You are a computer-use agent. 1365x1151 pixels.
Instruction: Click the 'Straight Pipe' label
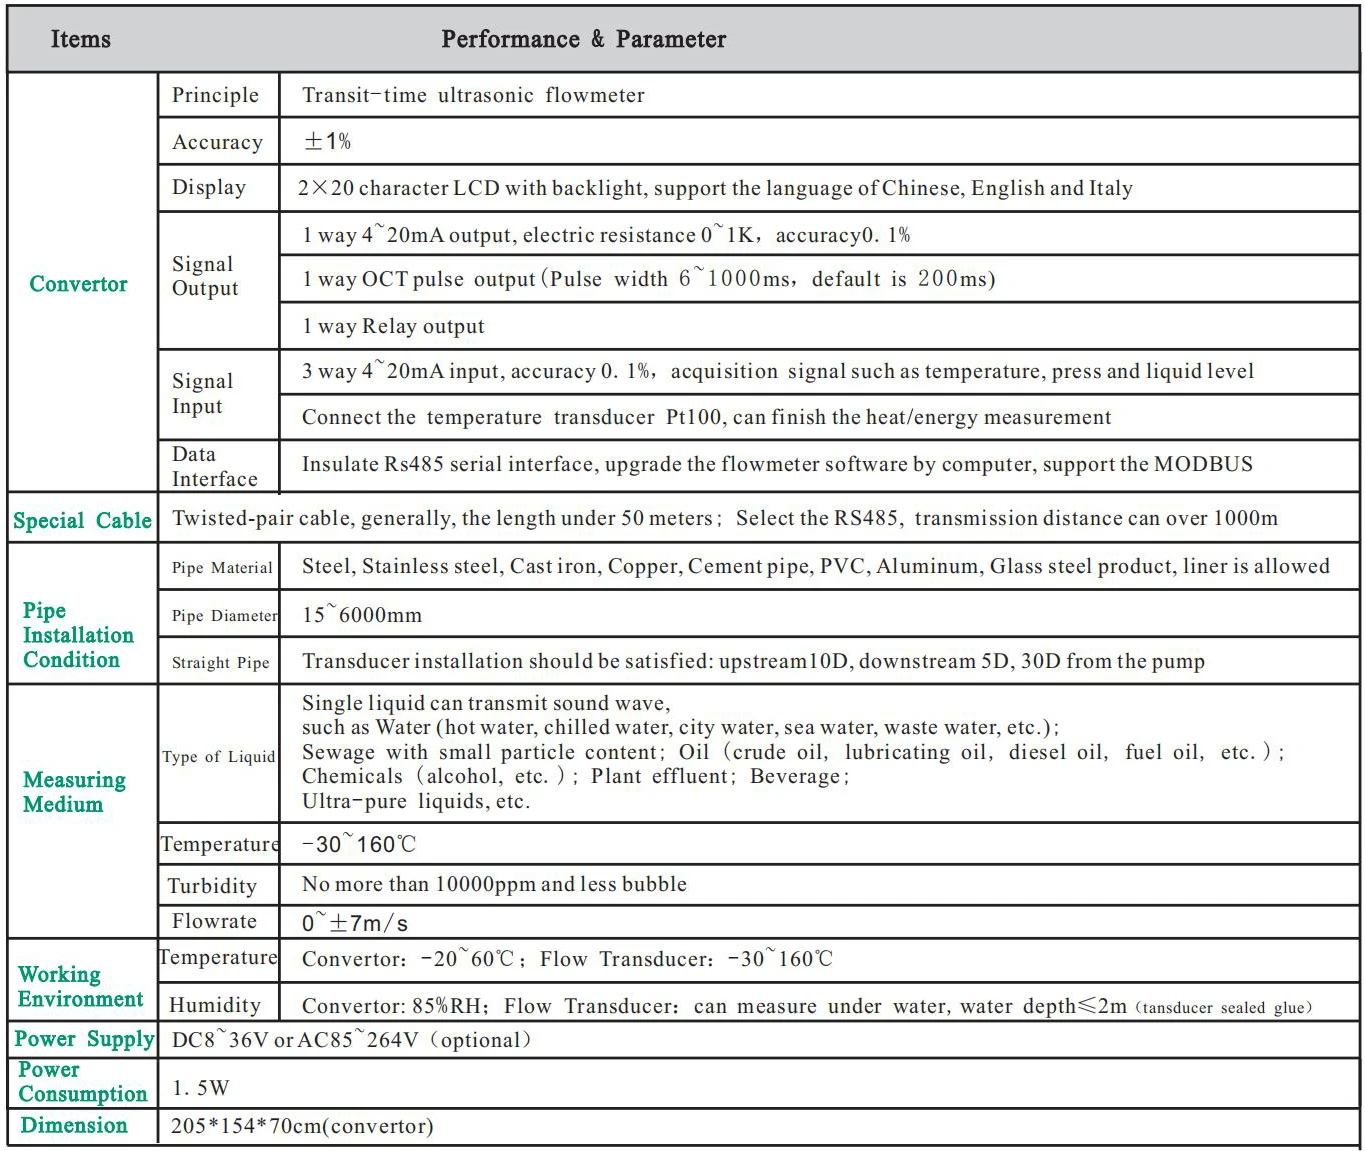(x=220, y=662)
